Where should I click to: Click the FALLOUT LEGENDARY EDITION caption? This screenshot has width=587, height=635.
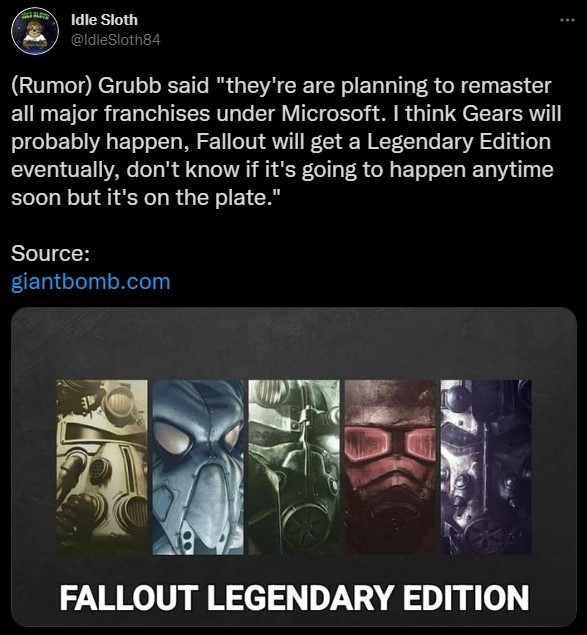[x=294, y=597]
